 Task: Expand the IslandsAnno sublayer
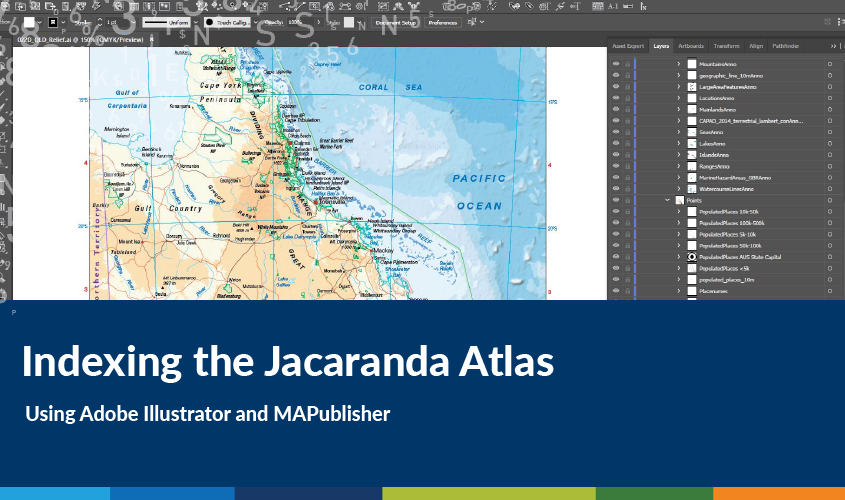(x=679, y=155)
